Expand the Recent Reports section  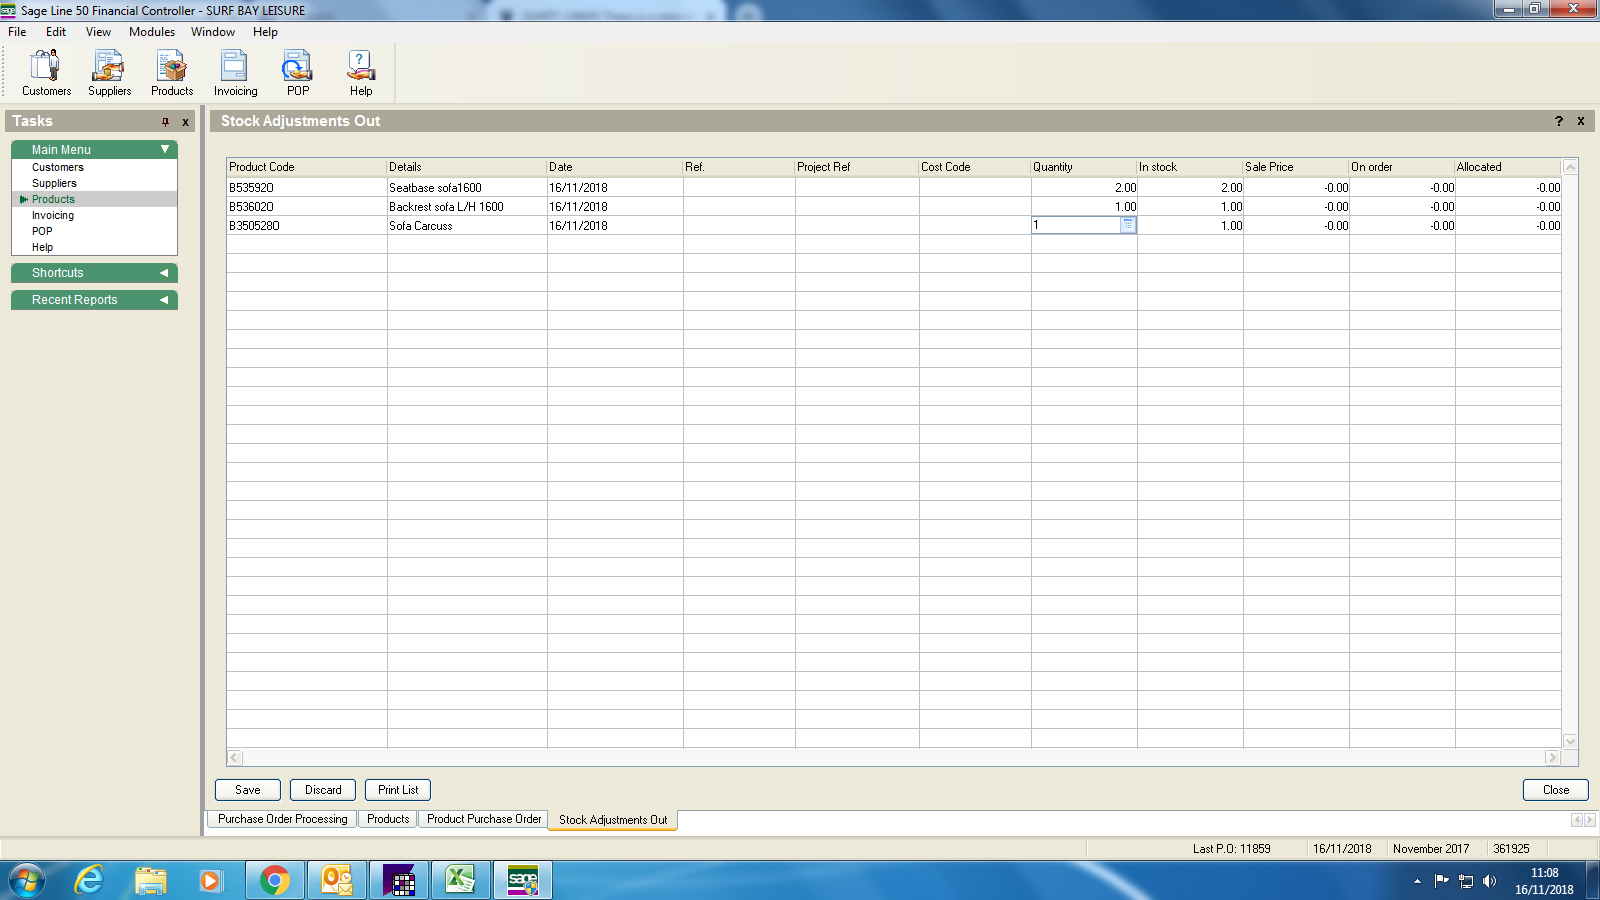pyautogui.click(x=164, y=300)
